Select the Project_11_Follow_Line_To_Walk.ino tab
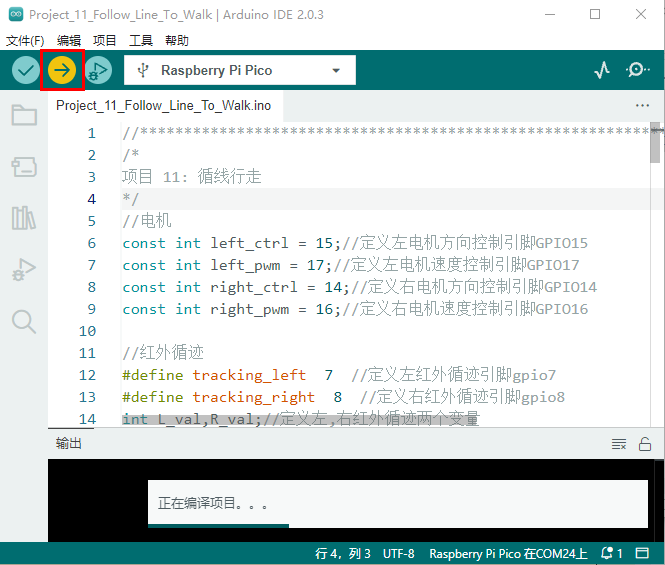This screenshot has width=665, height=565. [164, 106]
